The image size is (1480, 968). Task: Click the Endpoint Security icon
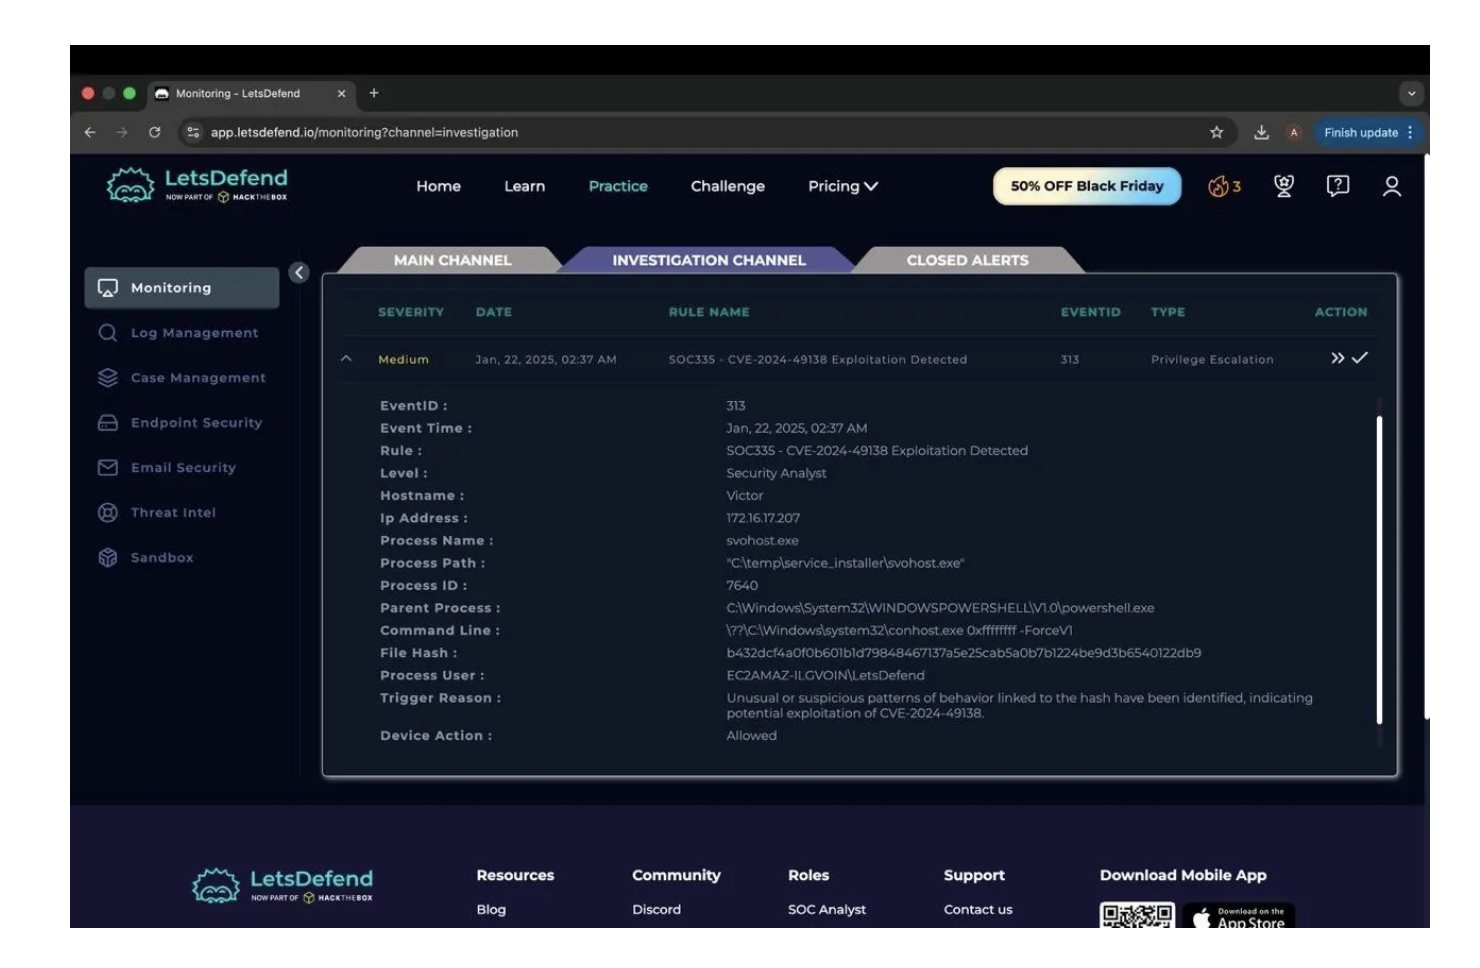(108, 423)
